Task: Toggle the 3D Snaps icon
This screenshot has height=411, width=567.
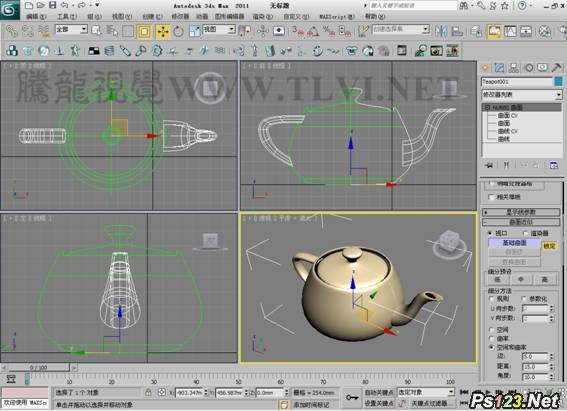Action: click(x=298, y=31)
